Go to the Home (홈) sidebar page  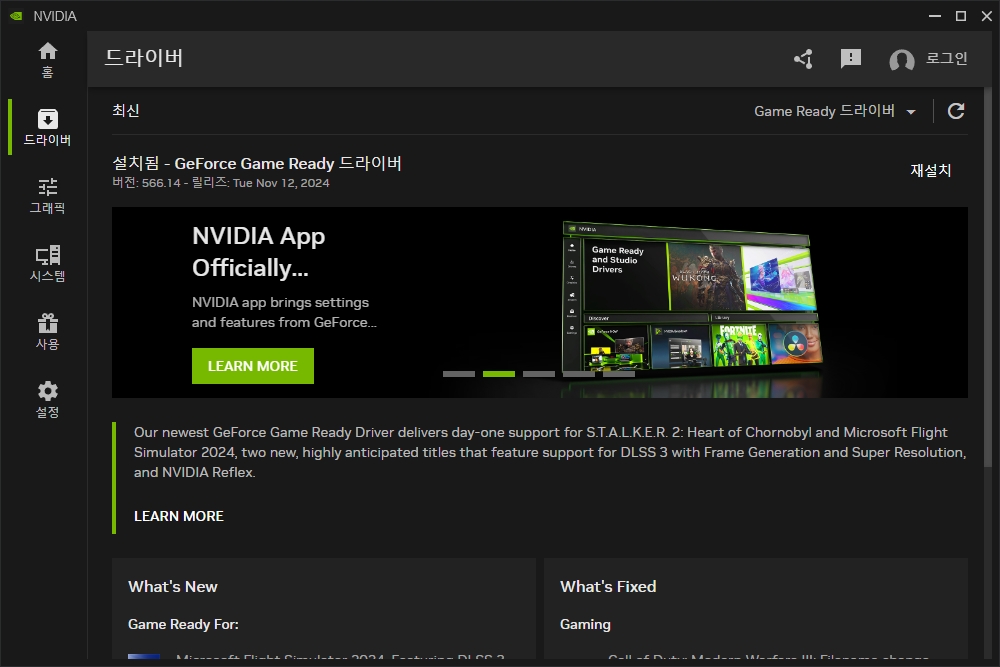[x=47, y=60]
